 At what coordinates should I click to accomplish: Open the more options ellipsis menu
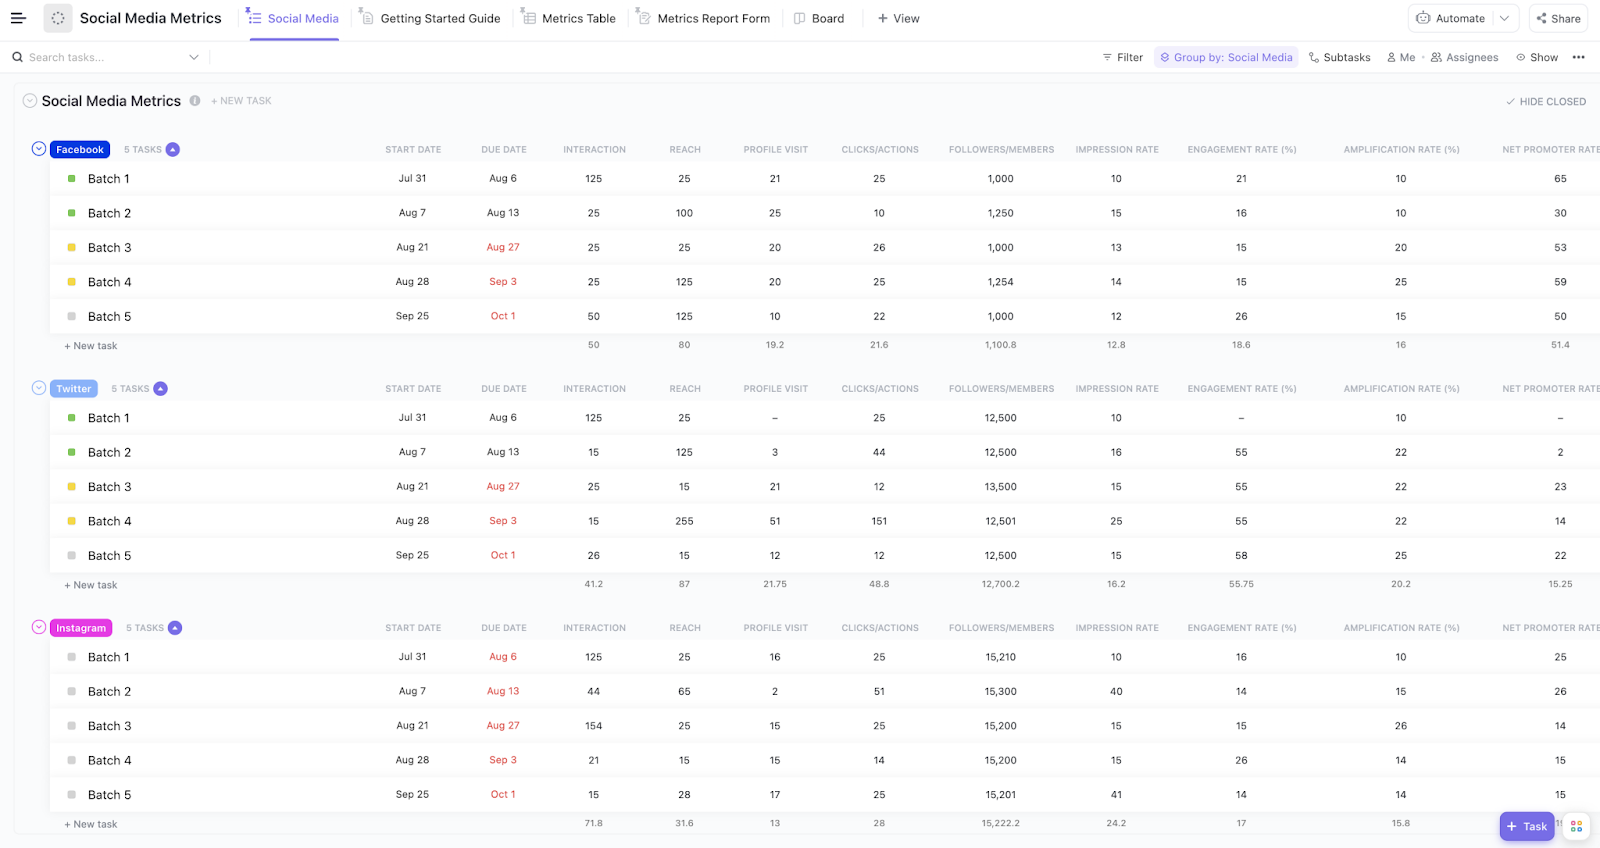click(1578, 57)
